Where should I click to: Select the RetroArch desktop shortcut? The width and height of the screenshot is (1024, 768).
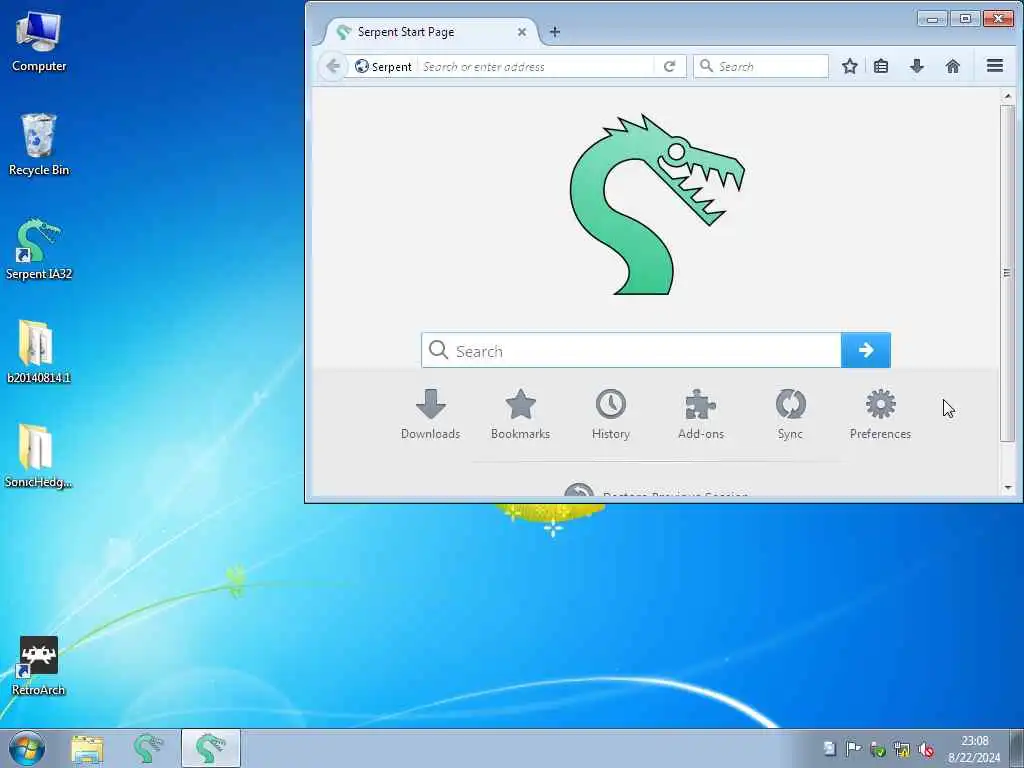(x=39, y=666)
